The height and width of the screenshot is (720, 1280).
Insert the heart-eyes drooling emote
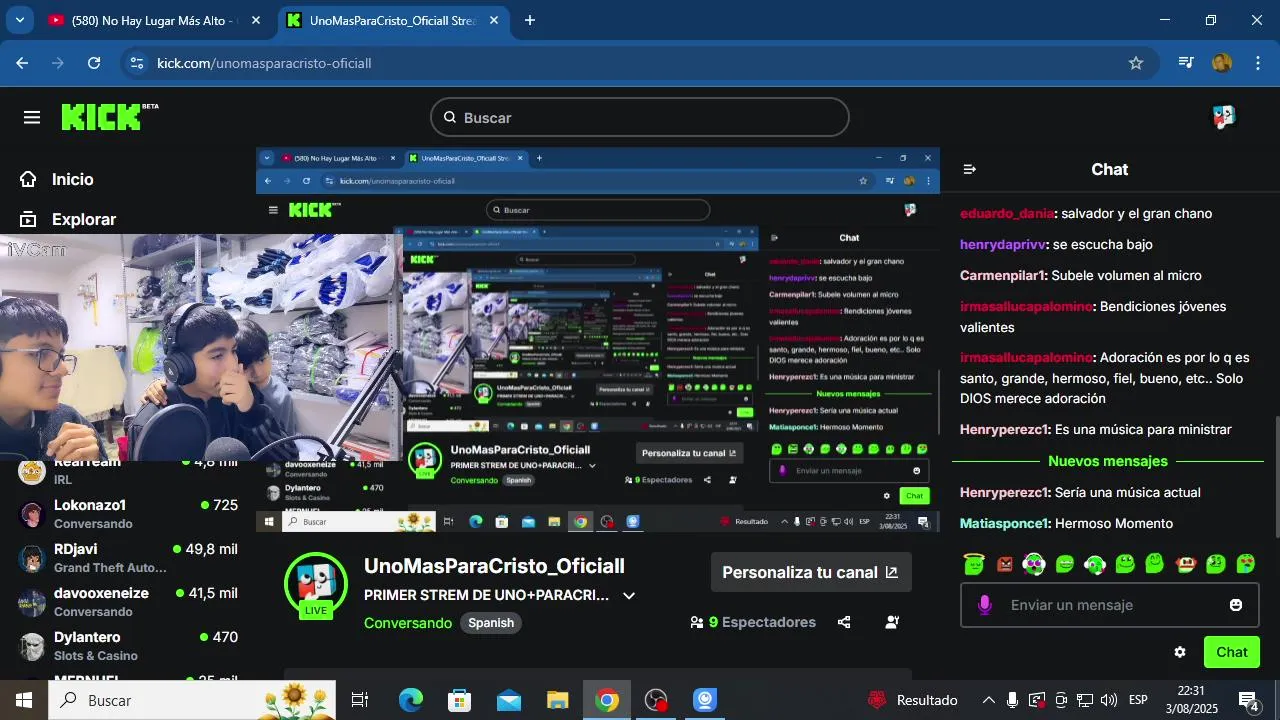click(x=1246, y=564)
